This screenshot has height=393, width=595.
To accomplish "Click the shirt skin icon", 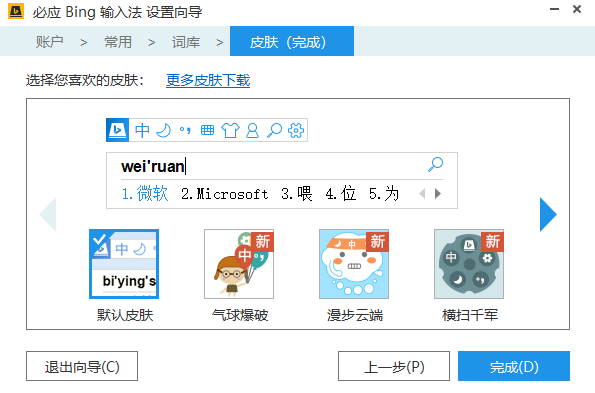I will pyautogui.click(x=230, y=130).
